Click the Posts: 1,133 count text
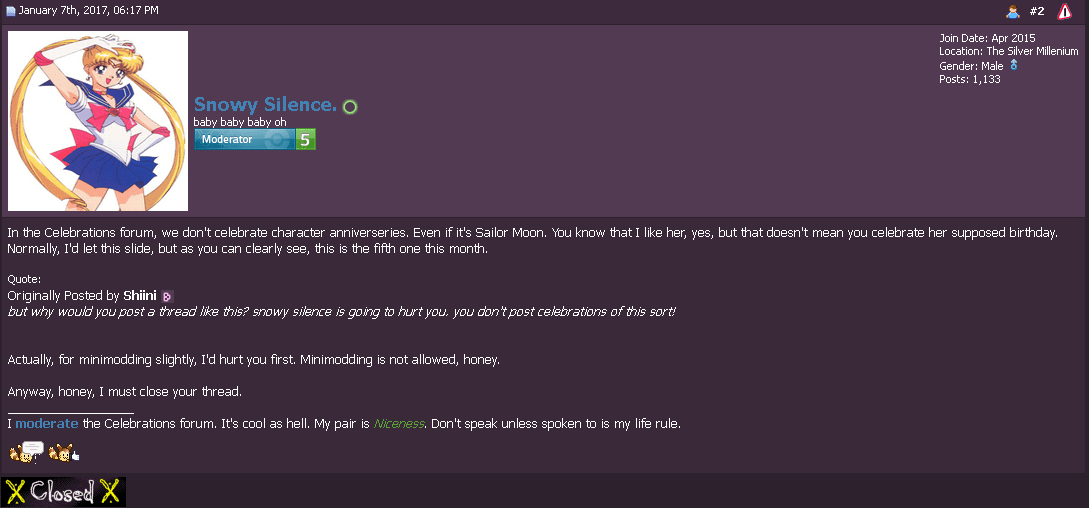The height and width of the screenshot is (508, 1089). 970,79
